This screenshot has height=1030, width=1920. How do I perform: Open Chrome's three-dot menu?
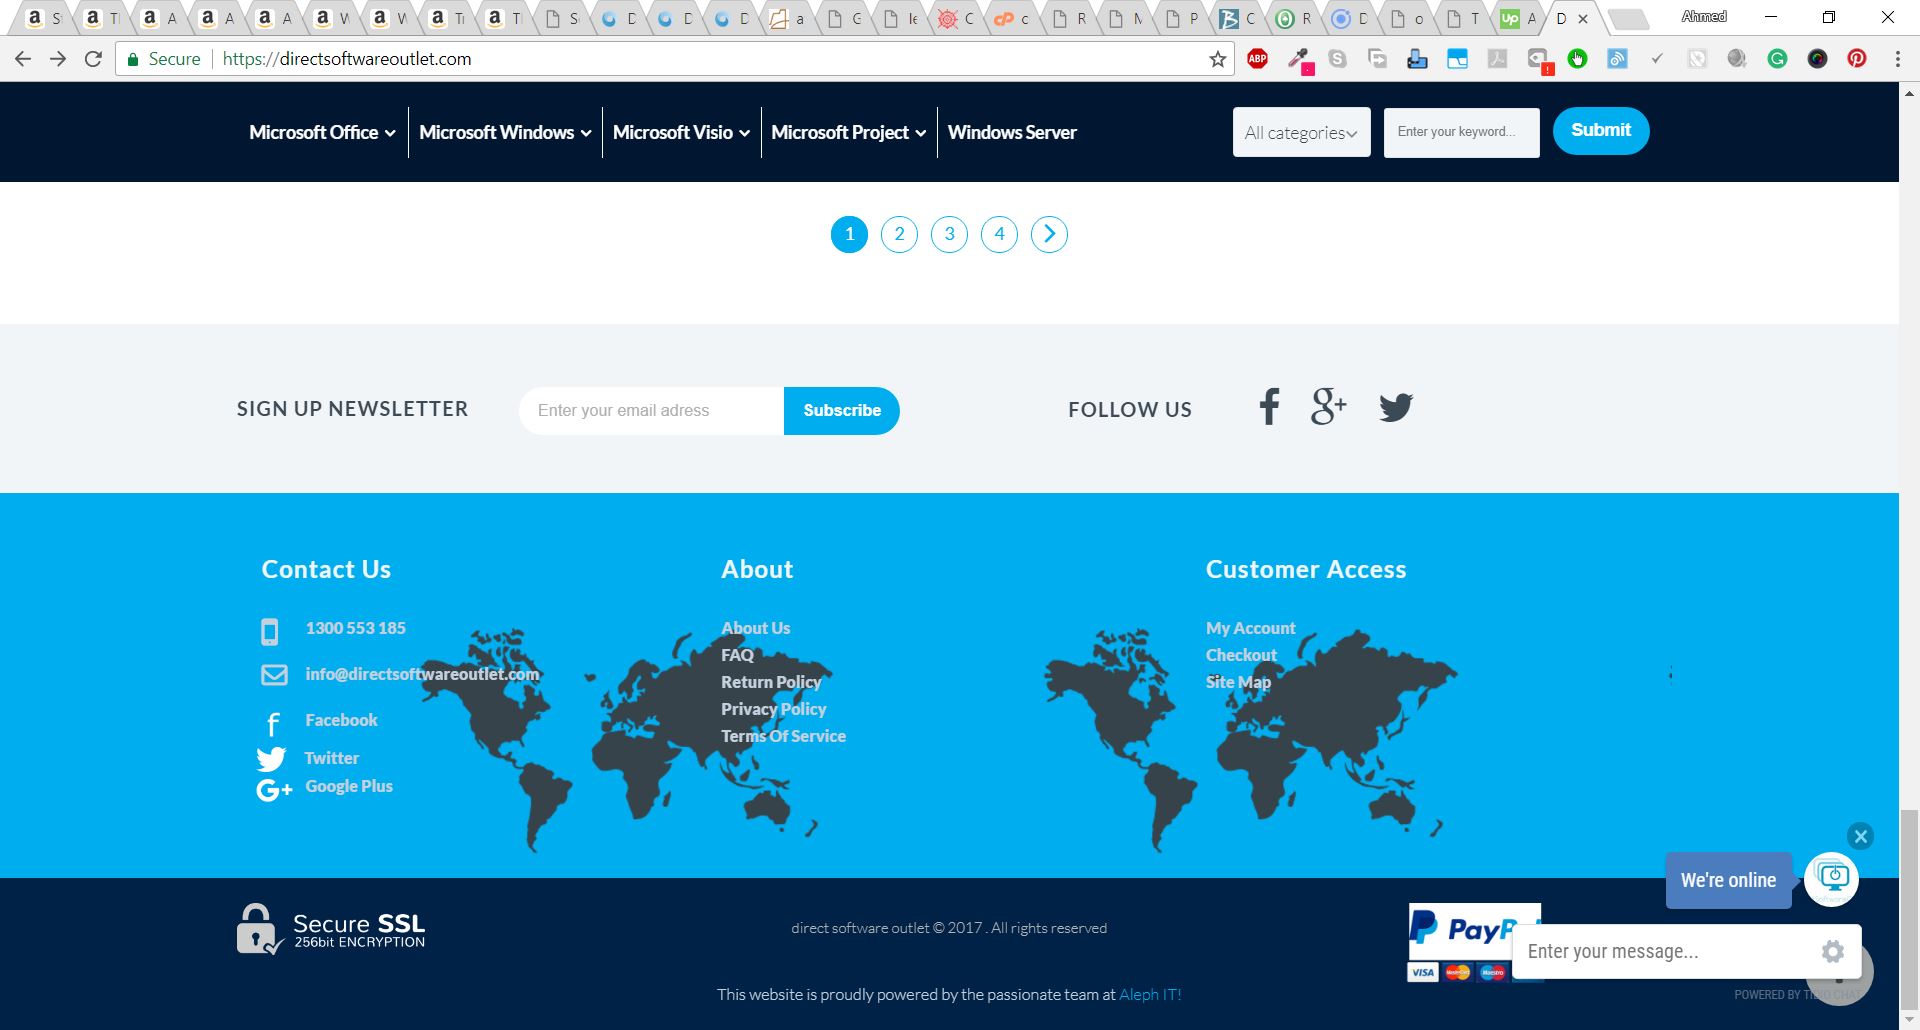[x=1897, y=59]
